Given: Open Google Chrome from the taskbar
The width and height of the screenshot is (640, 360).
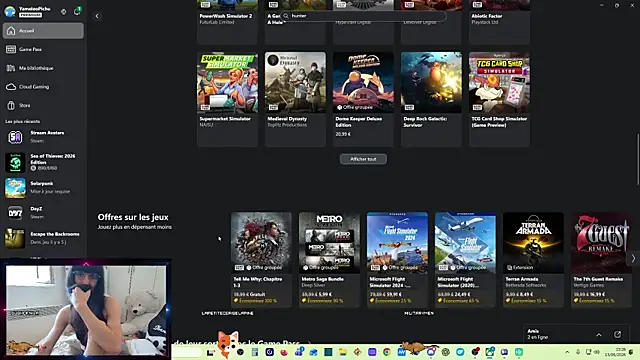Looking at the screenshot, I should tap(387, 352).
